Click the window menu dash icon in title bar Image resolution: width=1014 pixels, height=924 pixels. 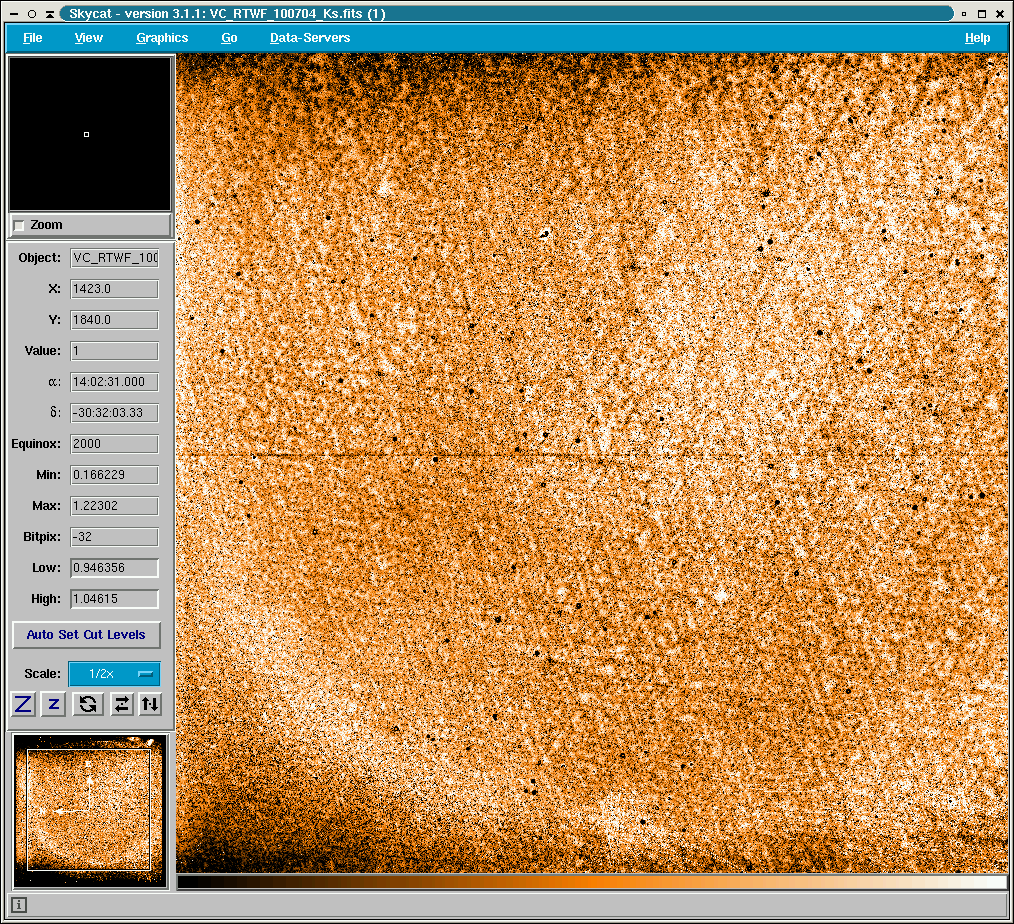coord(12,14)
